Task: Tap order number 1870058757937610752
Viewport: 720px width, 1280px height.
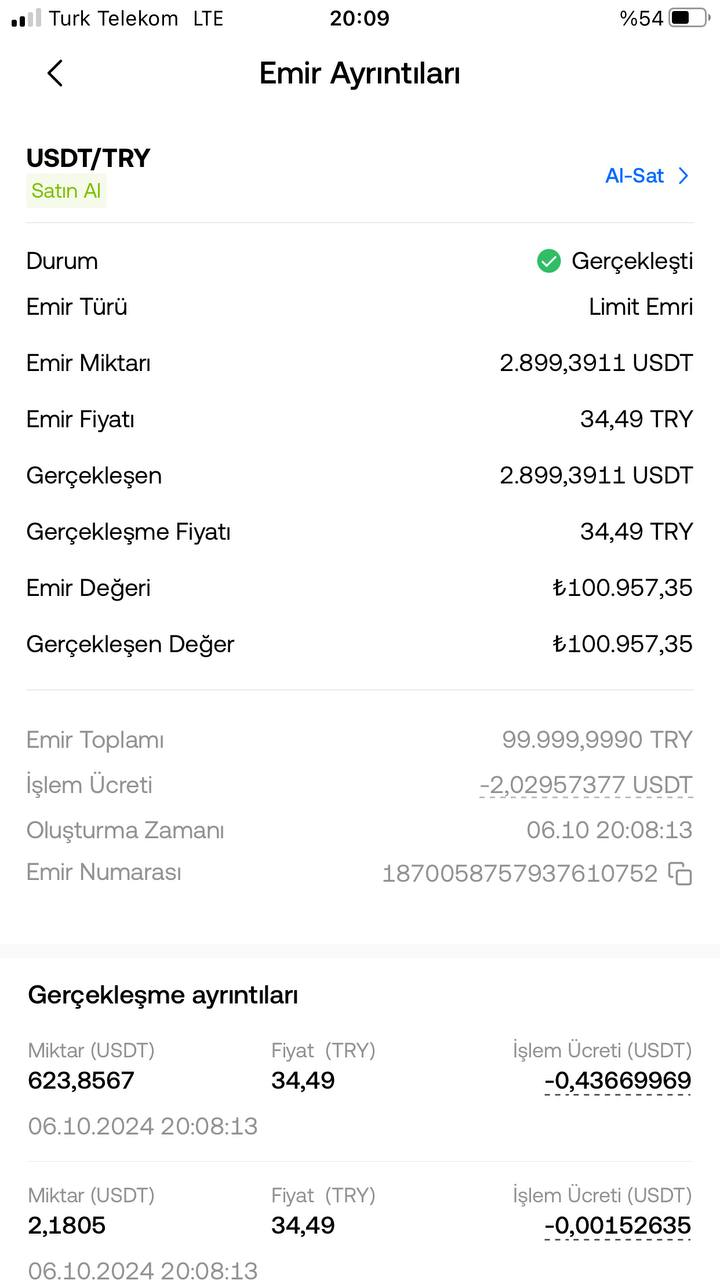Action: 520,874
